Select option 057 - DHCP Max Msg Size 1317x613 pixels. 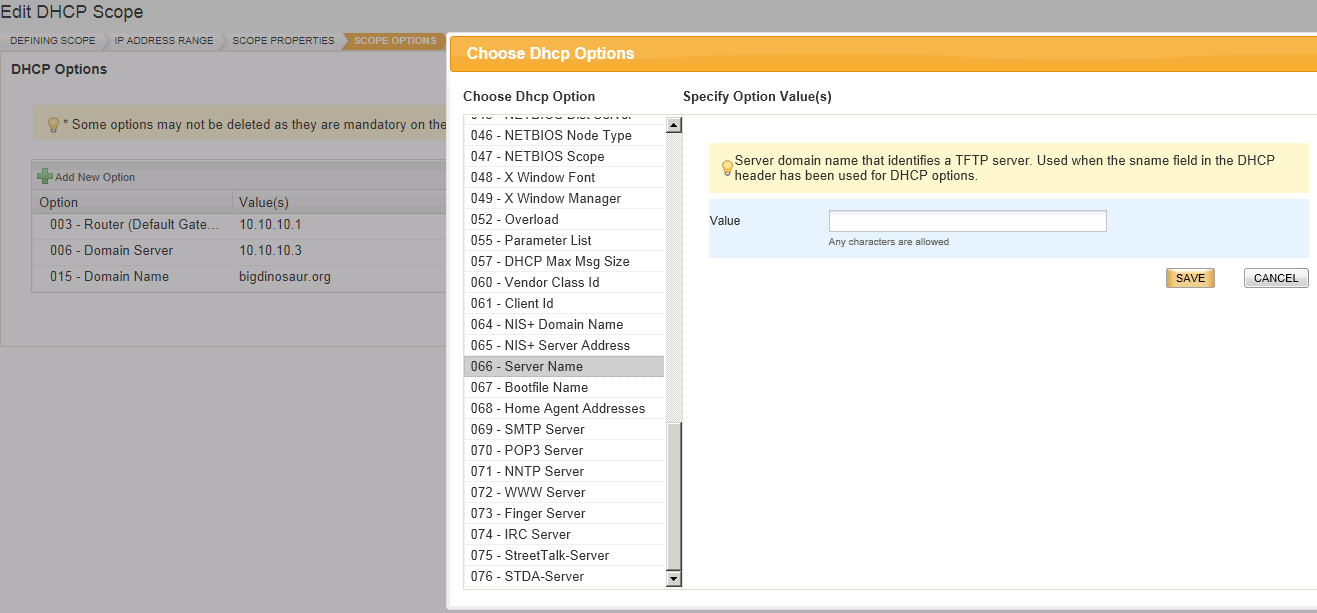tap(564, 261)
